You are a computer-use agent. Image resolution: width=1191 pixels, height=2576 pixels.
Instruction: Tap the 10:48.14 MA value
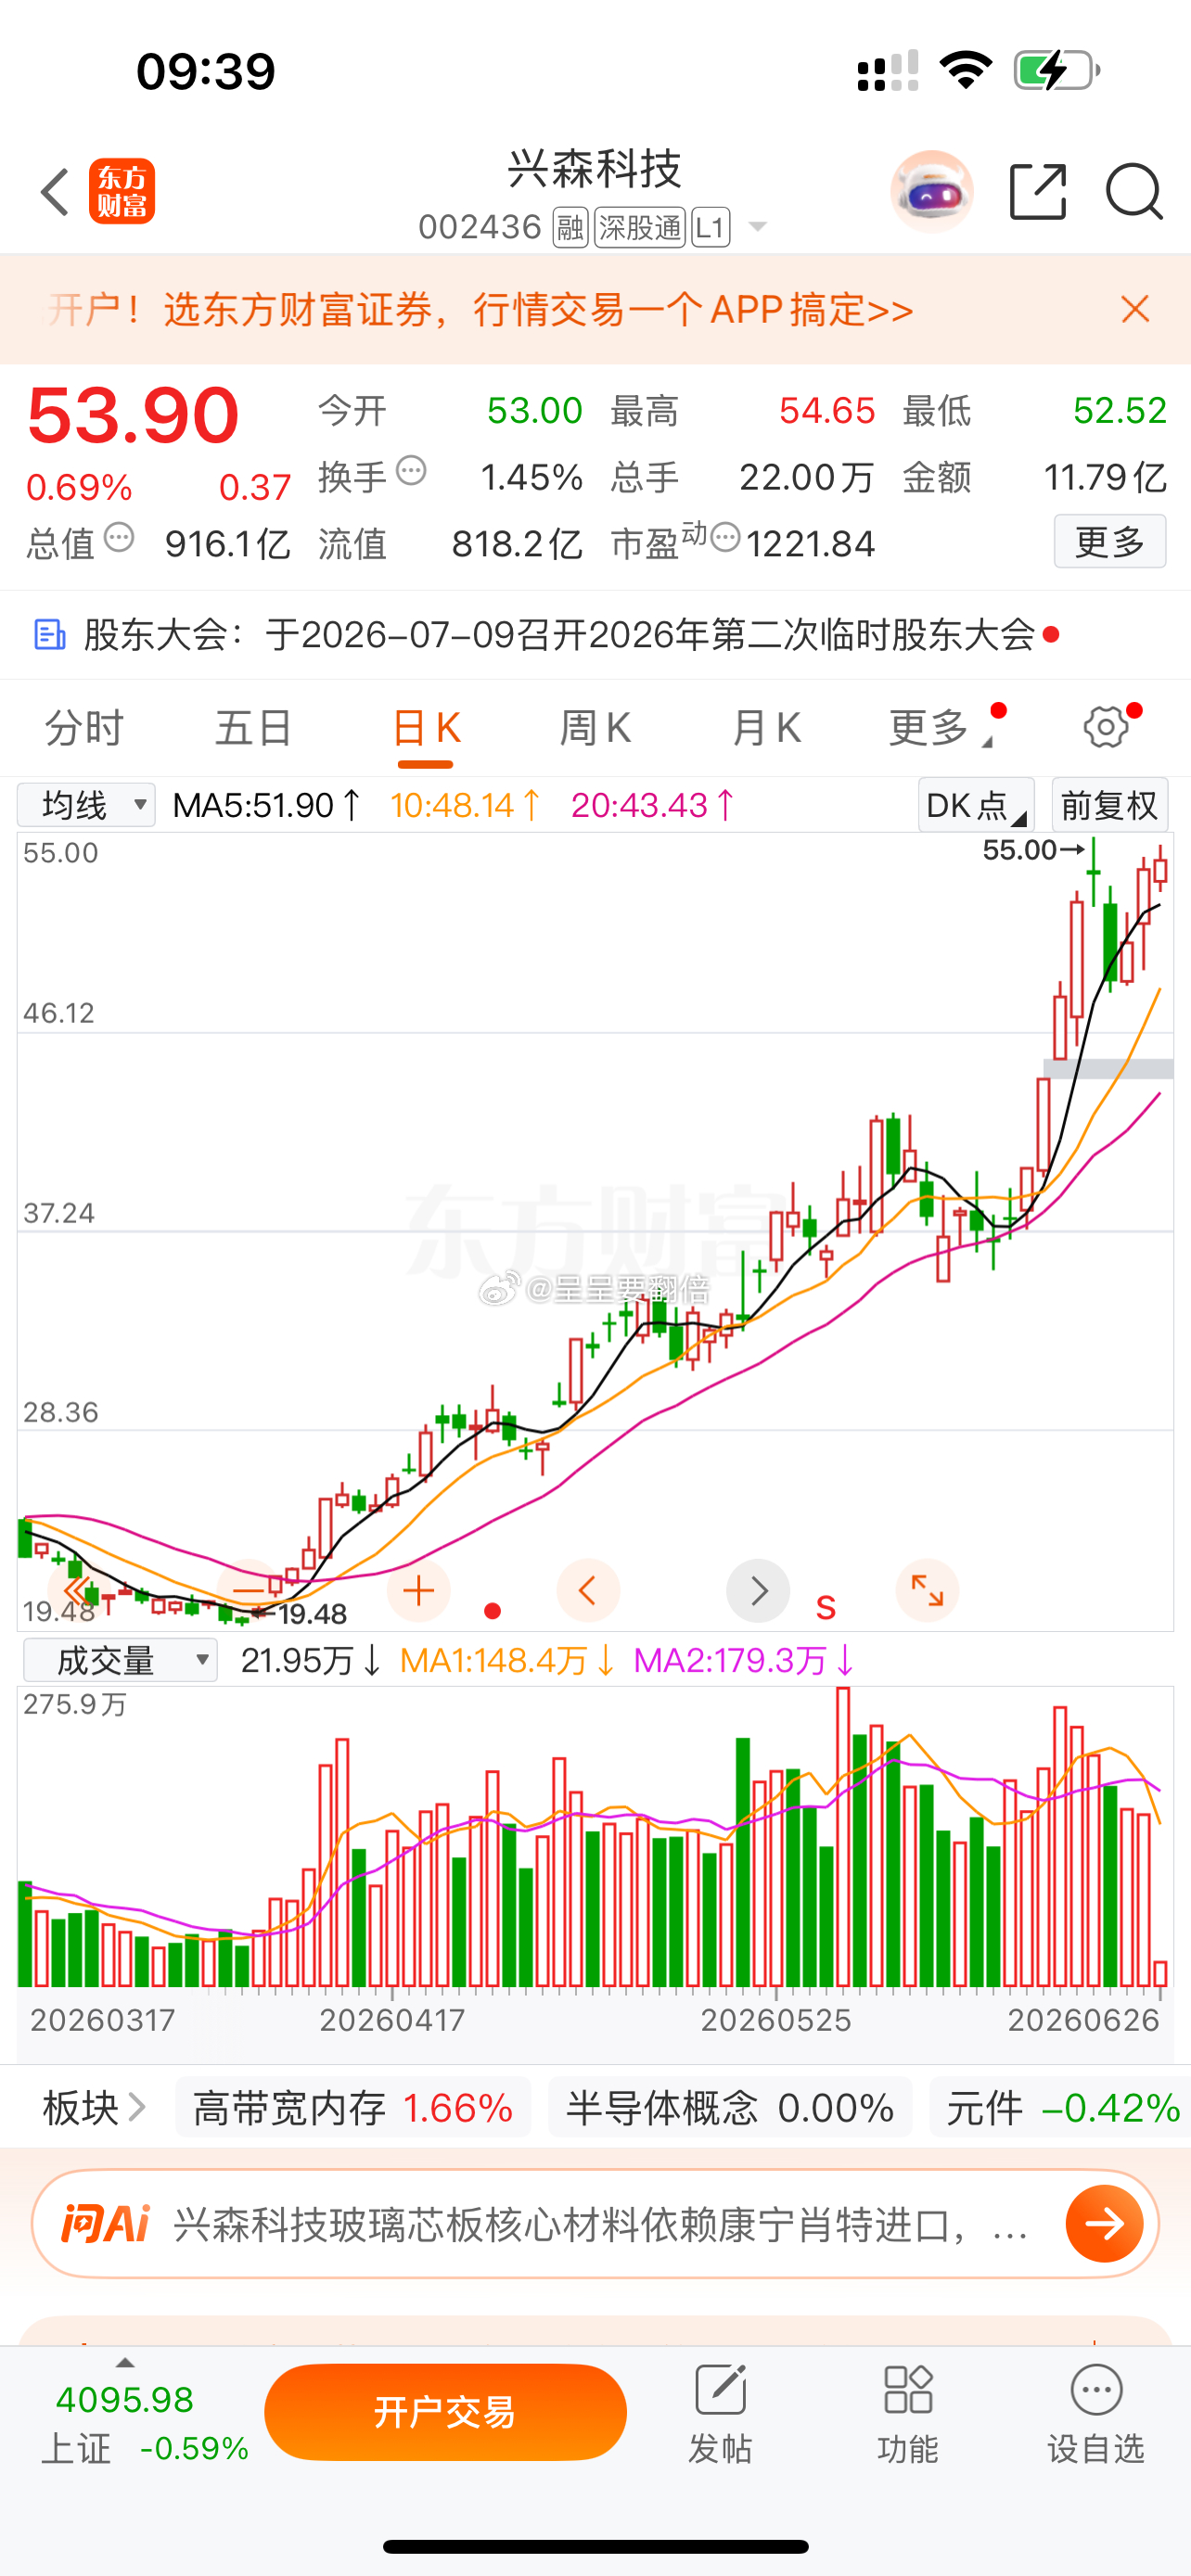coord(466,805)
